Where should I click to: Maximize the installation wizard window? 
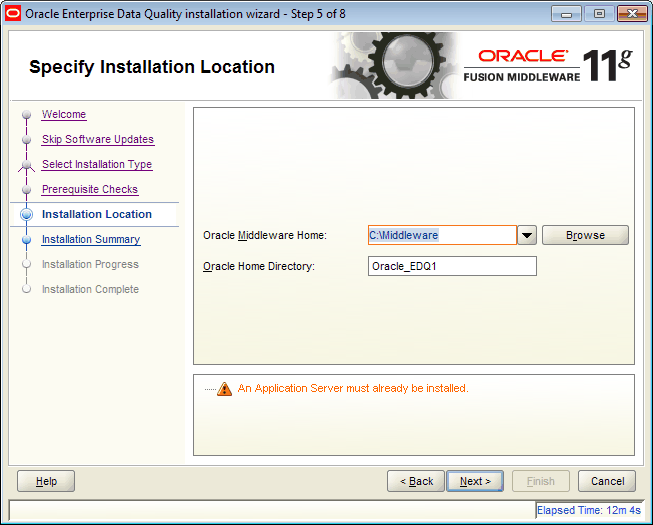(x=599, y=14)
